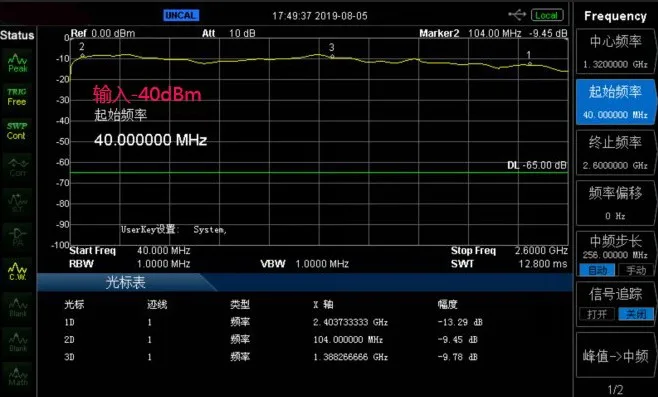
Task: Click the UNCAL warning indicator
Action: [x=181, y=16]
